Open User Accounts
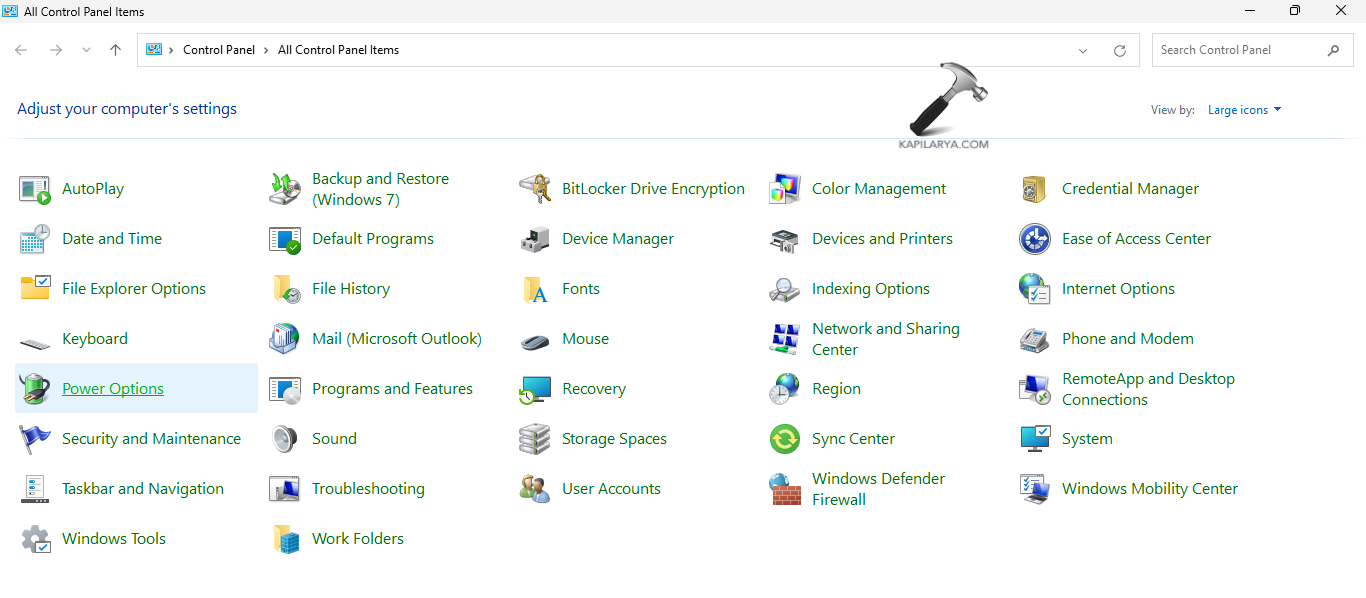 pos(611,488)
